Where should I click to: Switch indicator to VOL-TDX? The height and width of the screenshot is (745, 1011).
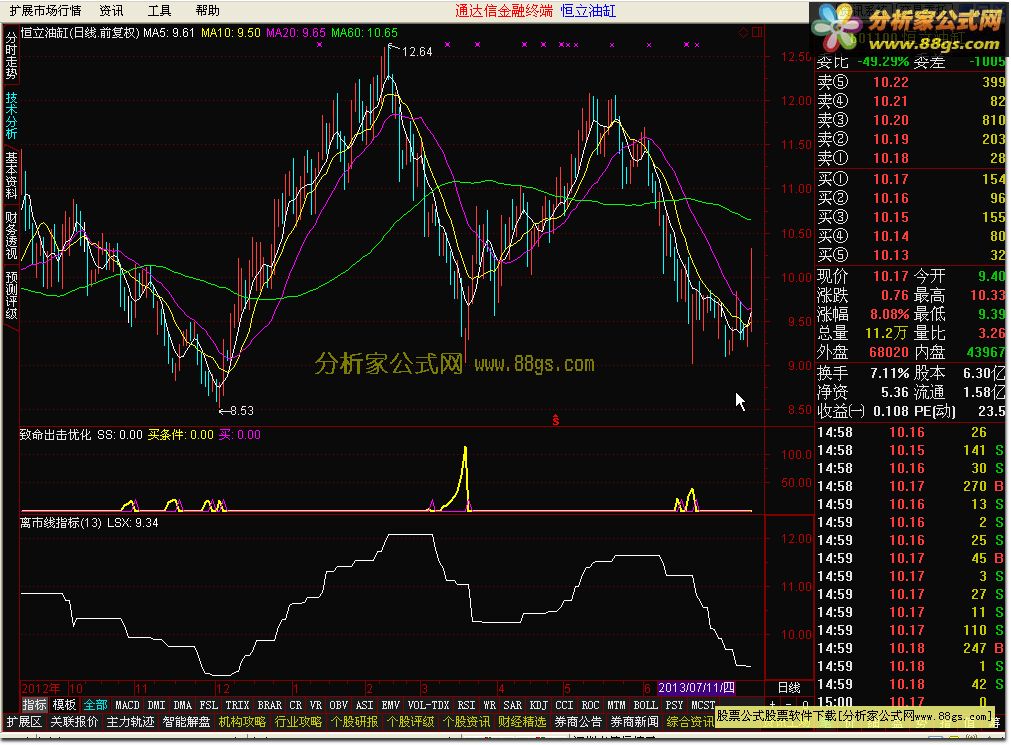429,705
